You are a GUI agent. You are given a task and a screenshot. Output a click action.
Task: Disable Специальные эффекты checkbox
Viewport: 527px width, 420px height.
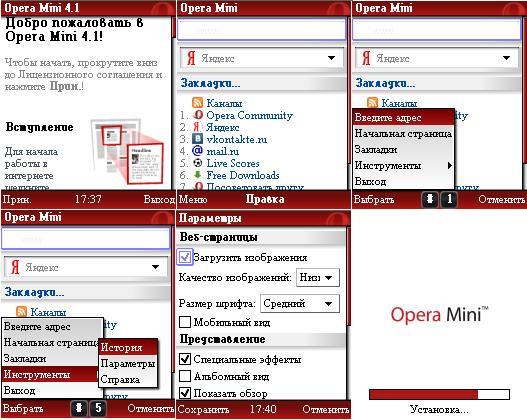pyautogui.click(x=185, y=359)
